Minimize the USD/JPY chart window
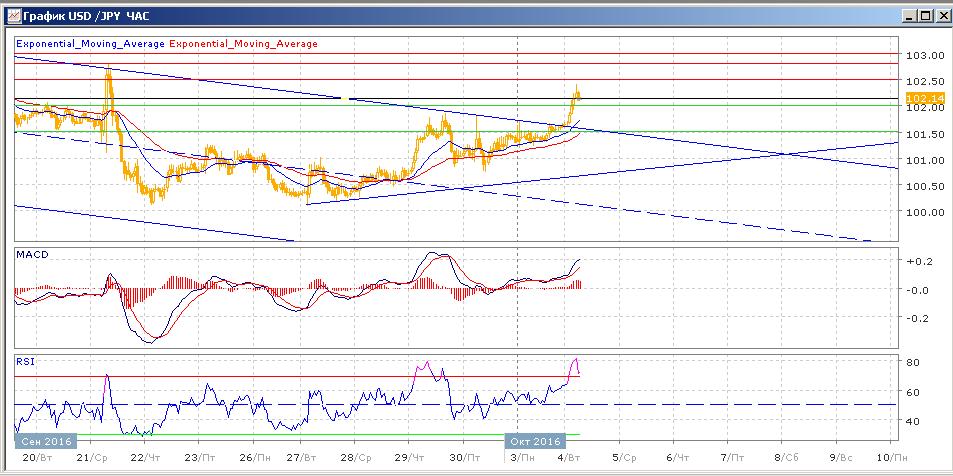953x476 pixels. point(907,17)
